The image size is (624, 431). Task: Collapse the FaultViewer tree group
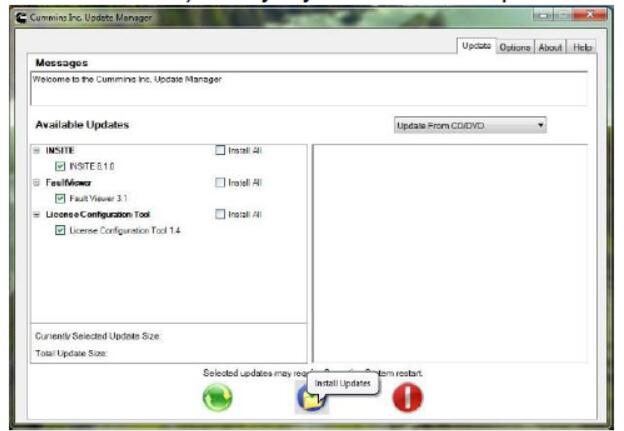[x=37, y=183]
